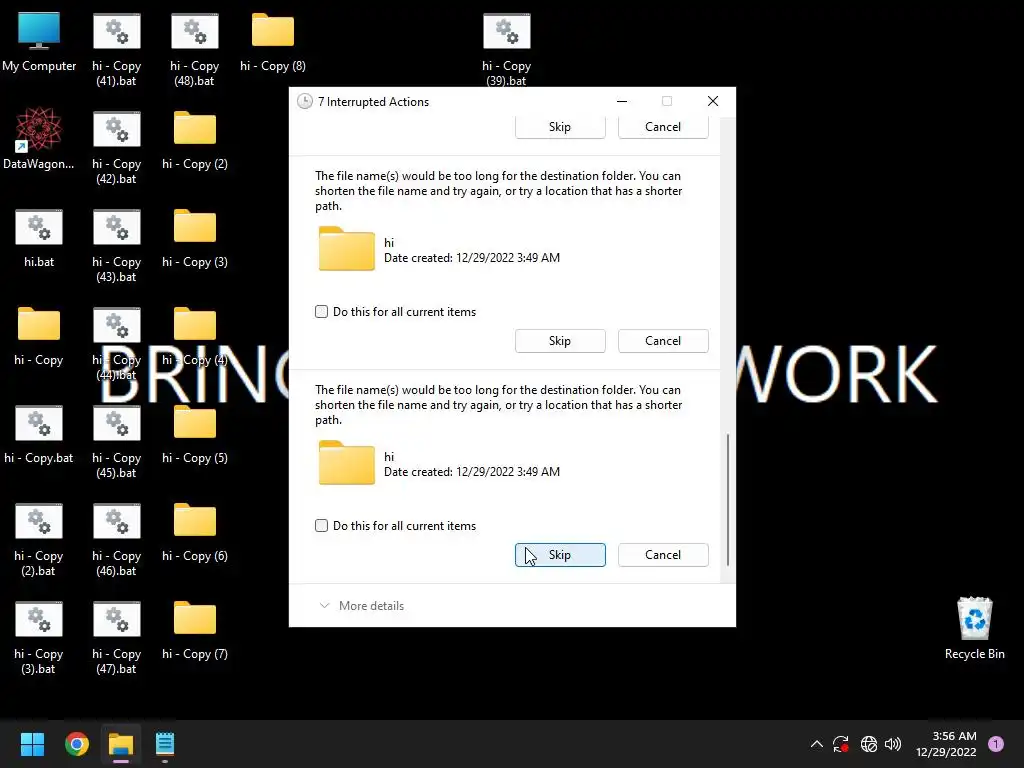Select upper 'hi' folder thumbnail in dialog
This screenshot has width=1024, height=768.
pos(346,249)
